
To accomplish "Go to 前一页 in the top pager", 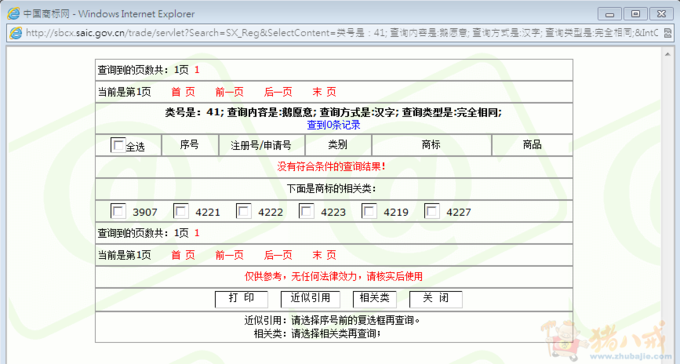I will point(229,92).
